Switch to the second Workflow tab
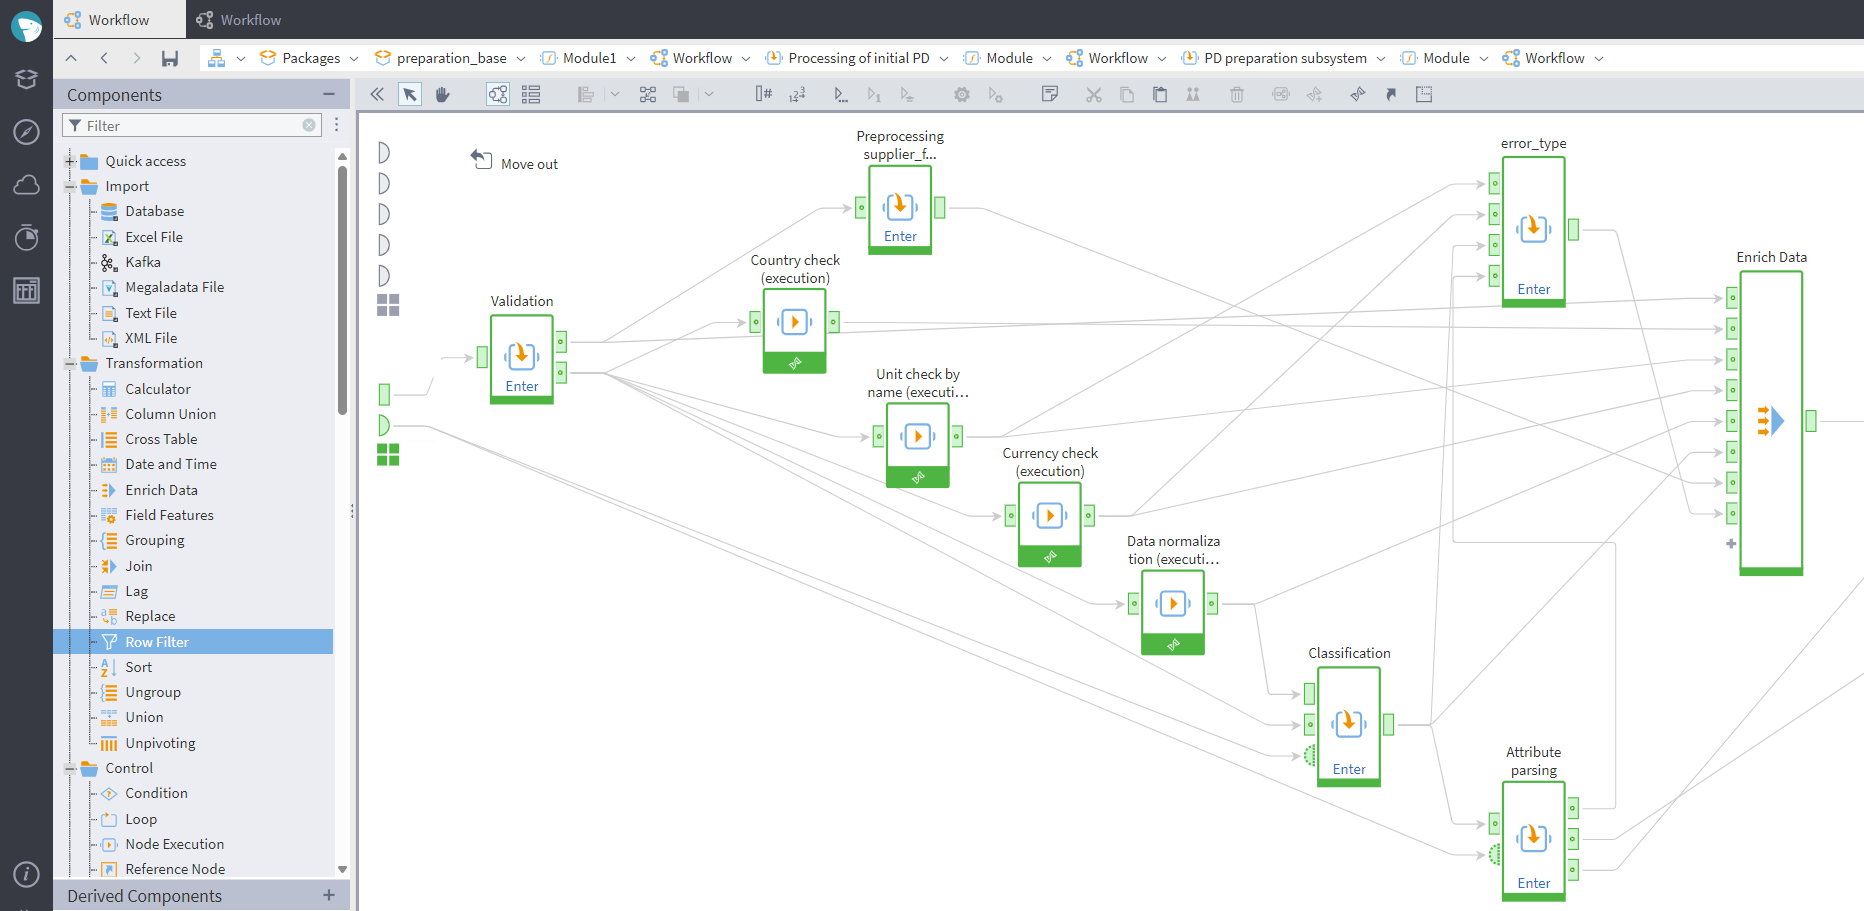Screen dimensions: 1864x911 point(240,20)
